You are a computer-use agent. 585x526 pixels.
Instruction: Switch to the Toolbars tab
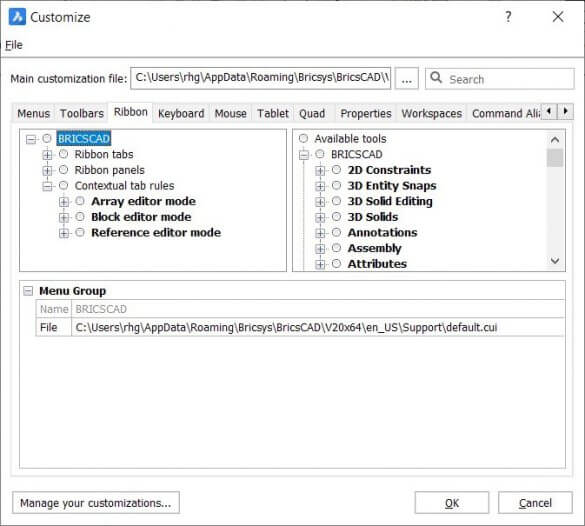[x=82, y=113]
